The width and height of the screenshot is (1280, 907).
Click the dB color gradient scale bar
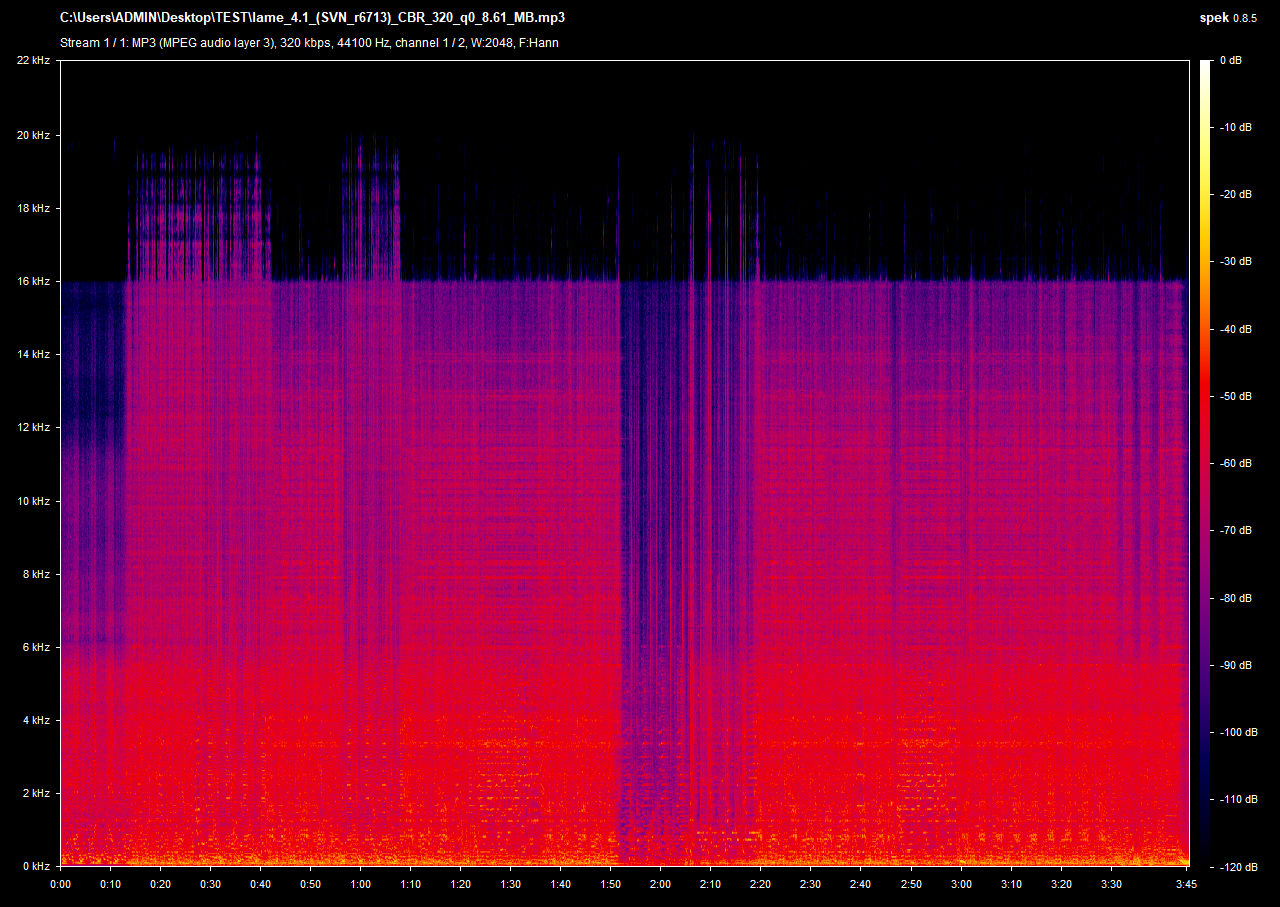(1205, 463)
